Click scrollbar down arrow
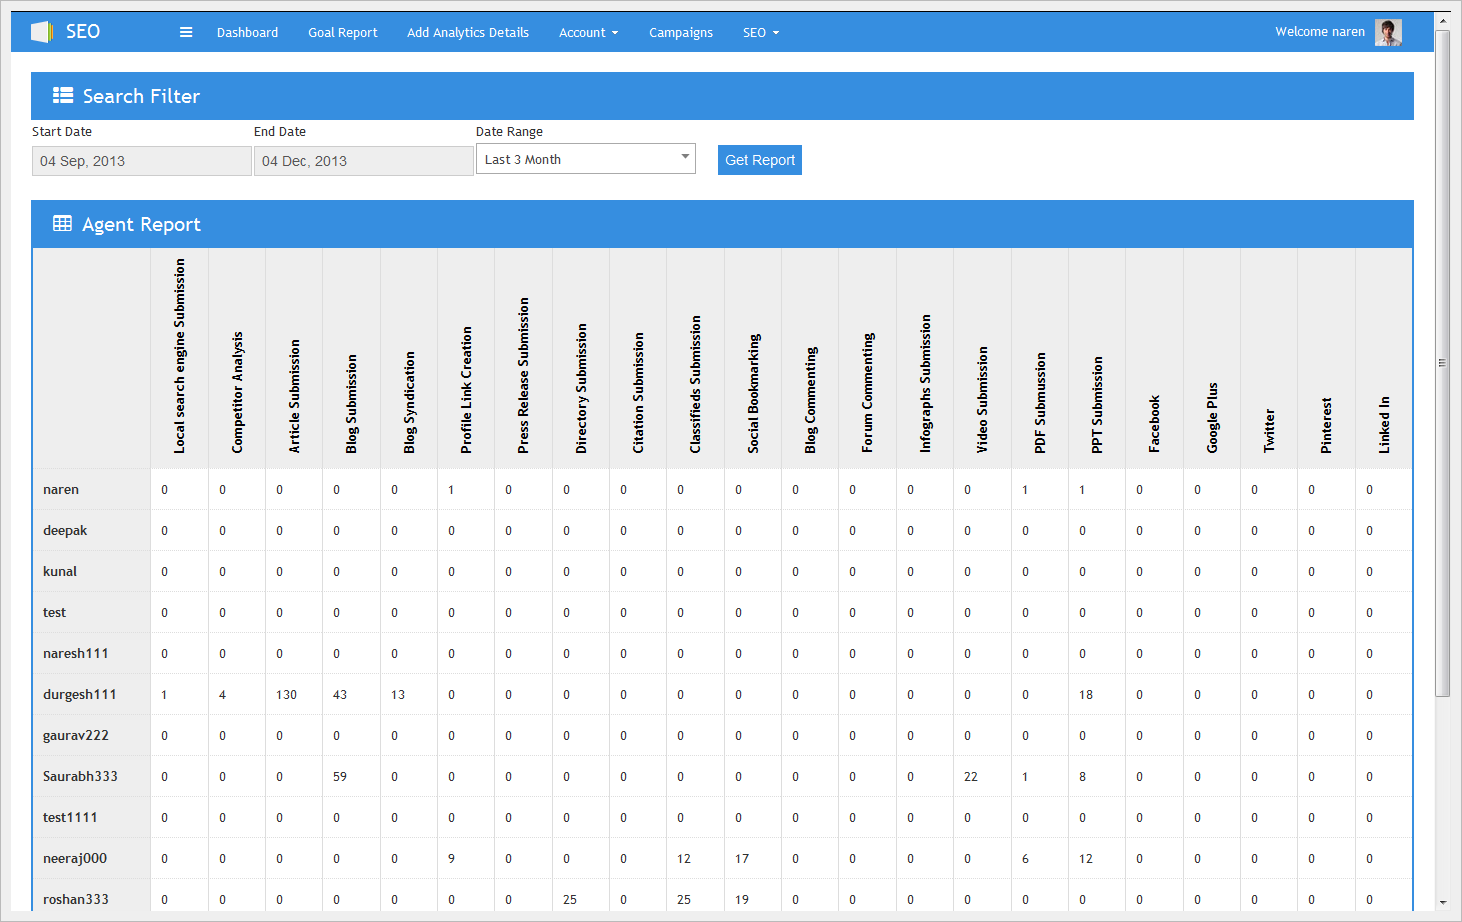Viewport: 1462px width, 922px height. [1442, 903]
